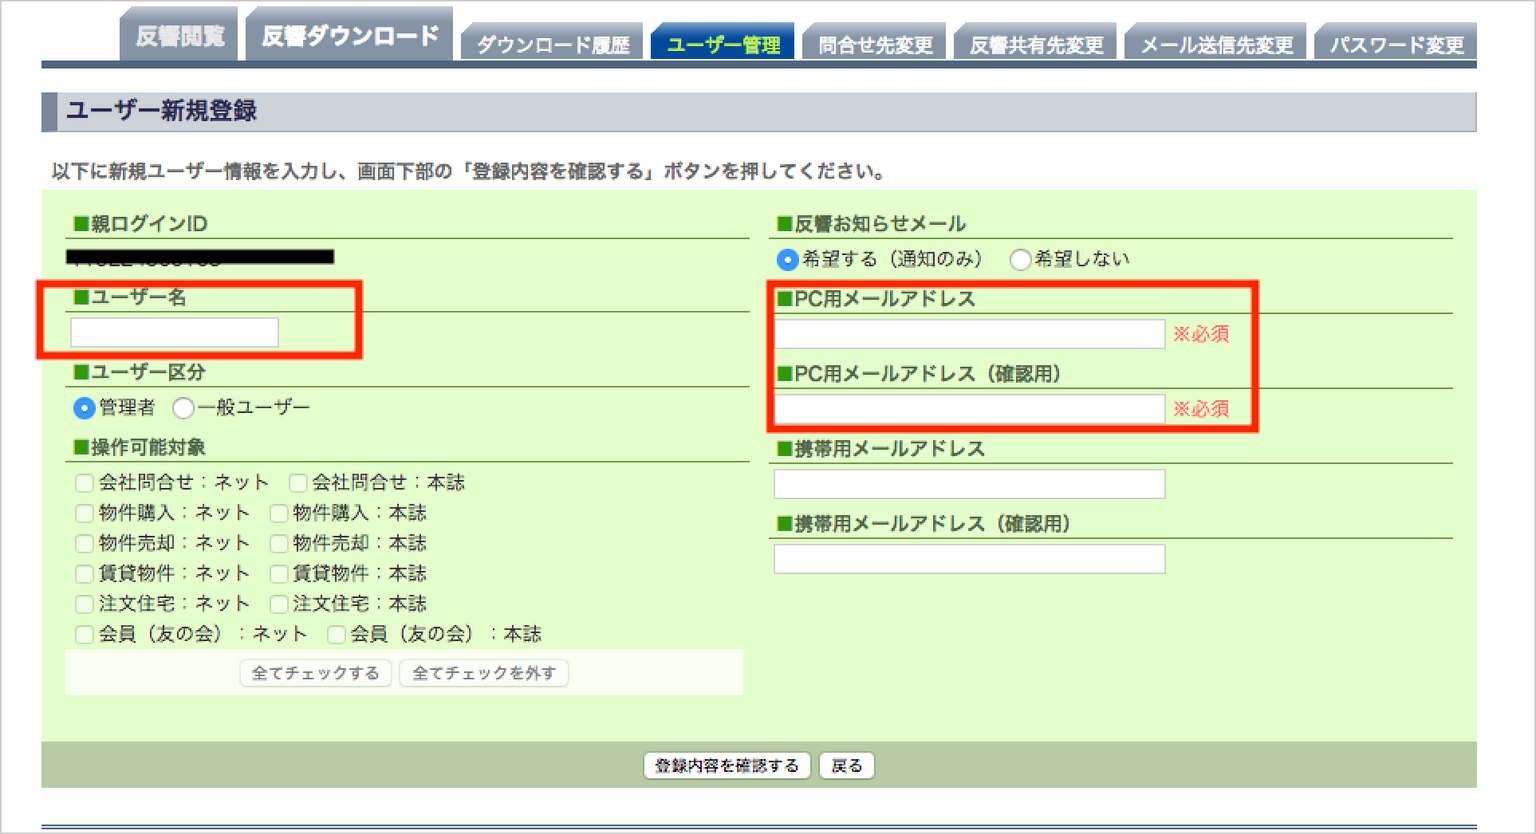The width and height of the screenshot is (1536, 834).
Task: Click the 全てチェックを外す button
Action: point(484,673)
